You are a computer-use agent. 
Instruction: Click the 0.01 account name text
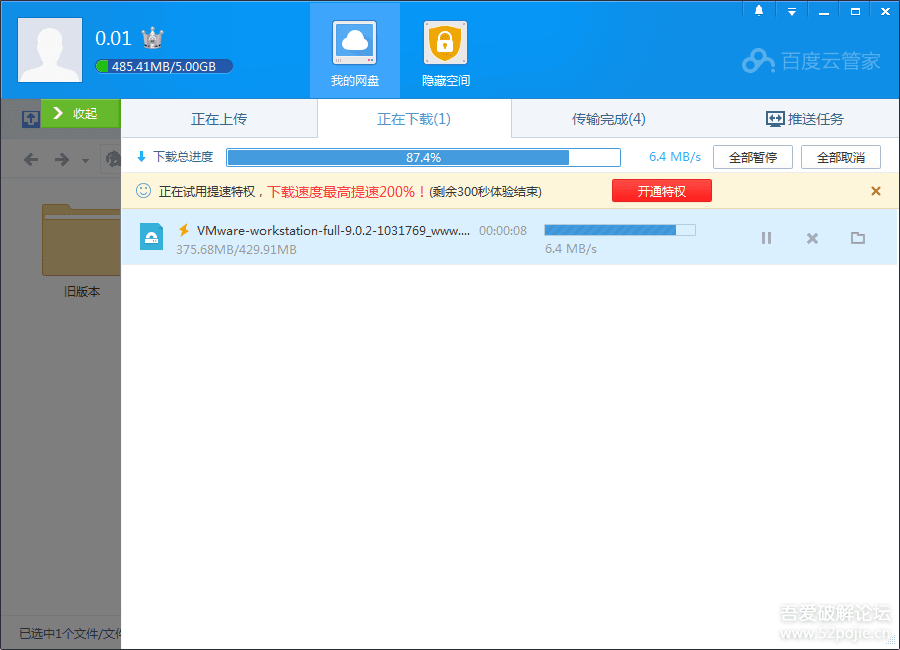coord(113,38)
